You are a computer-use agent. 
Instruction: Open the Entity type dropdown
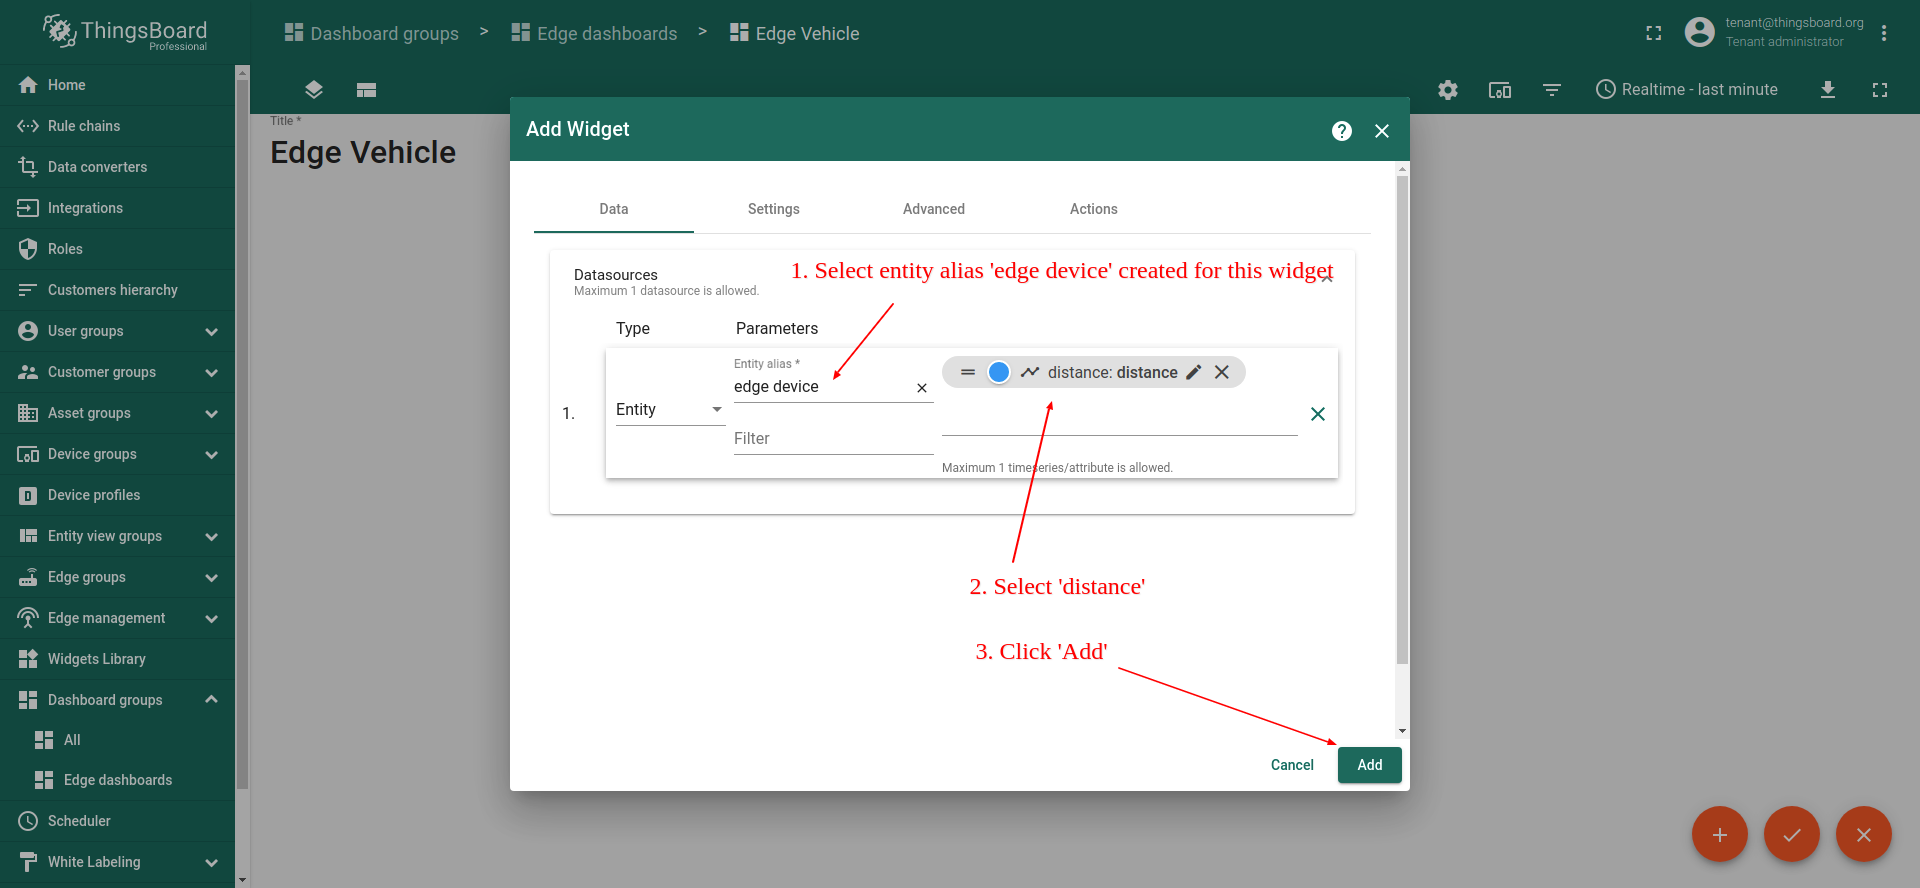670,410
